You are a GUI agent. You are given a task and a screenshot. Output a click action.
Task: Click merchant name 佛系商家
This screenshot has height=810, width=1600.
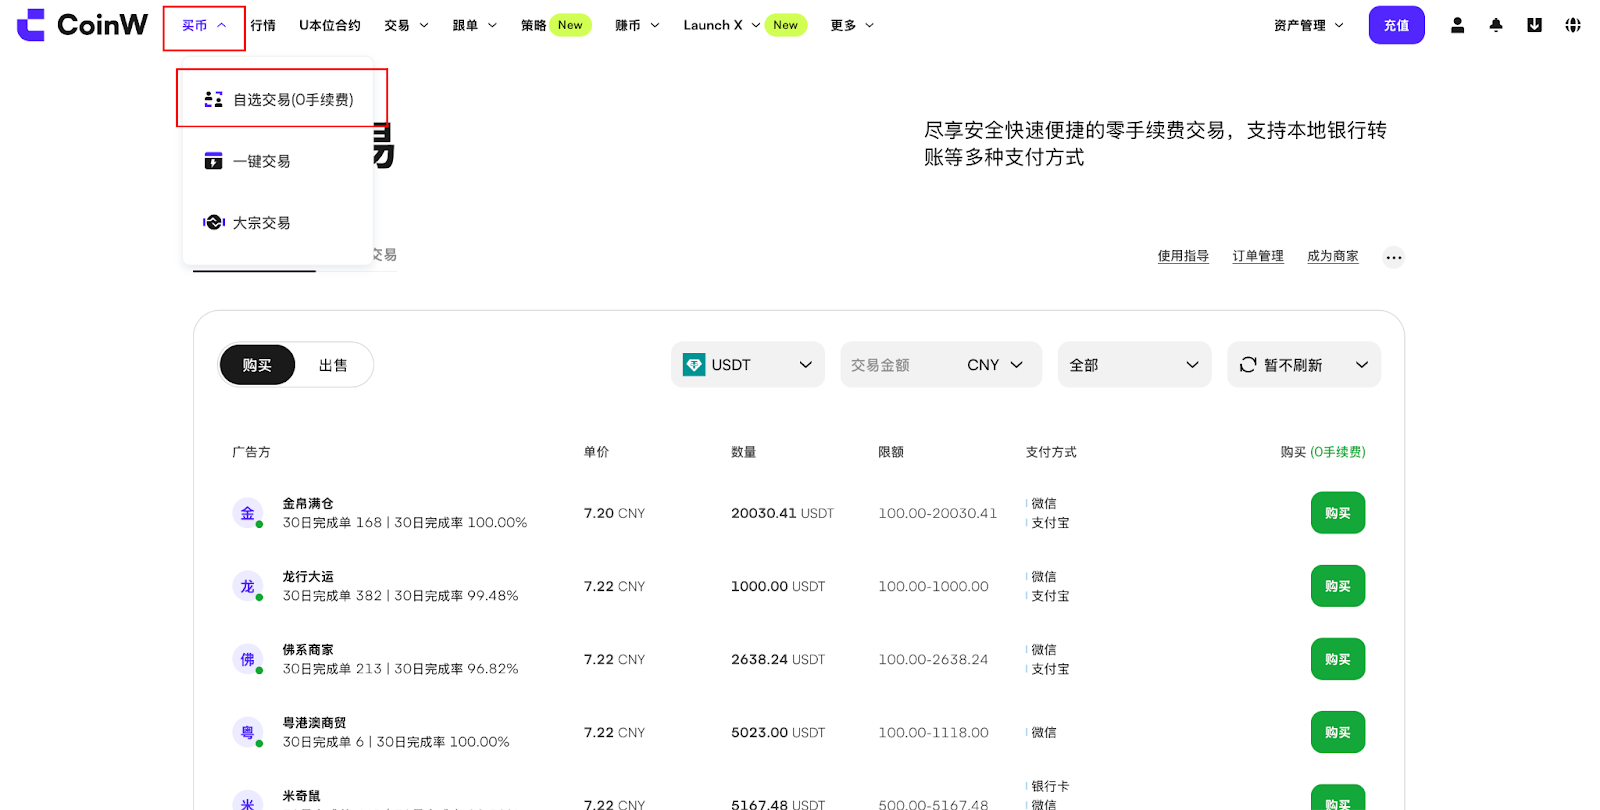(x=308, y=649)
